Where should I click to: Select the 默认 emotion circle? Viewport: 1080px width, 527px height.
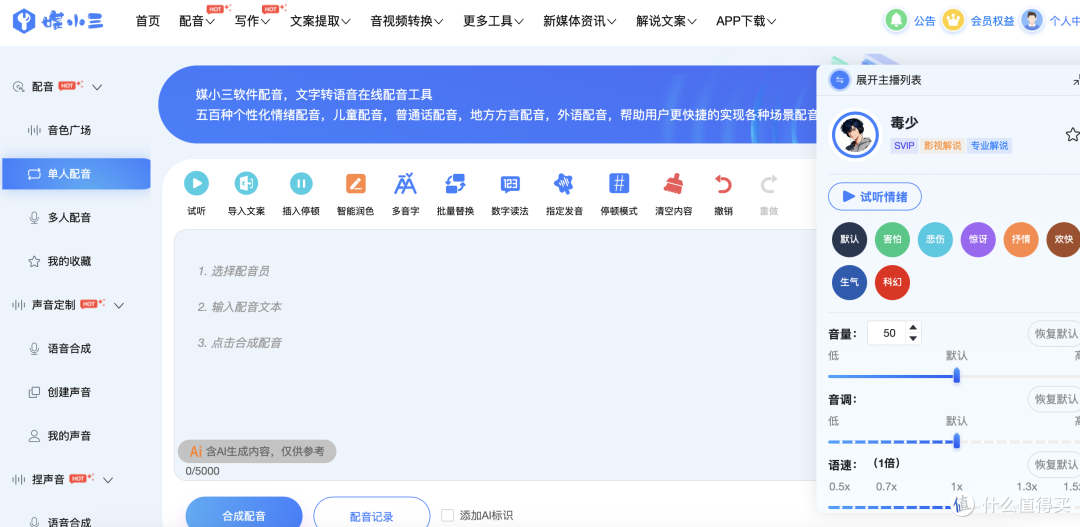[x=849, y=239]
